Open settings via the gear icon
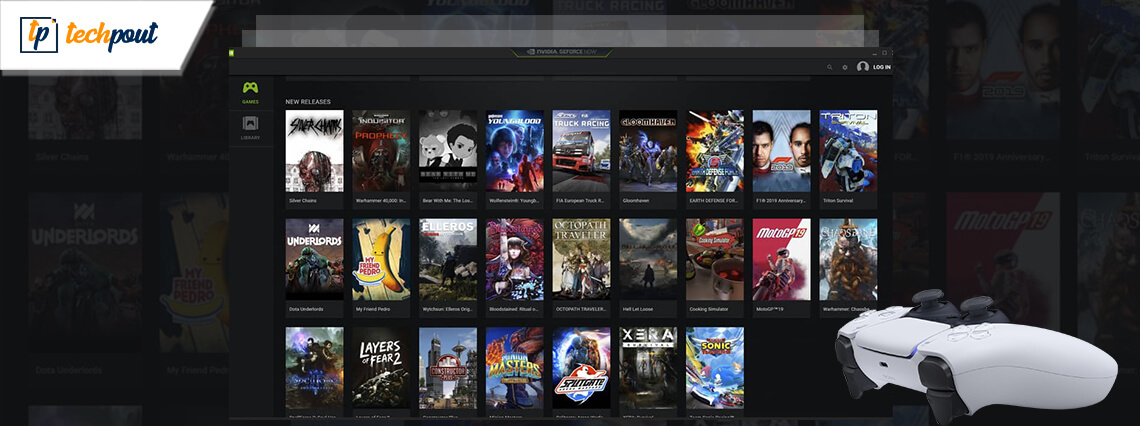Screen dimensions: 1140x426 (x=844, y=67)
